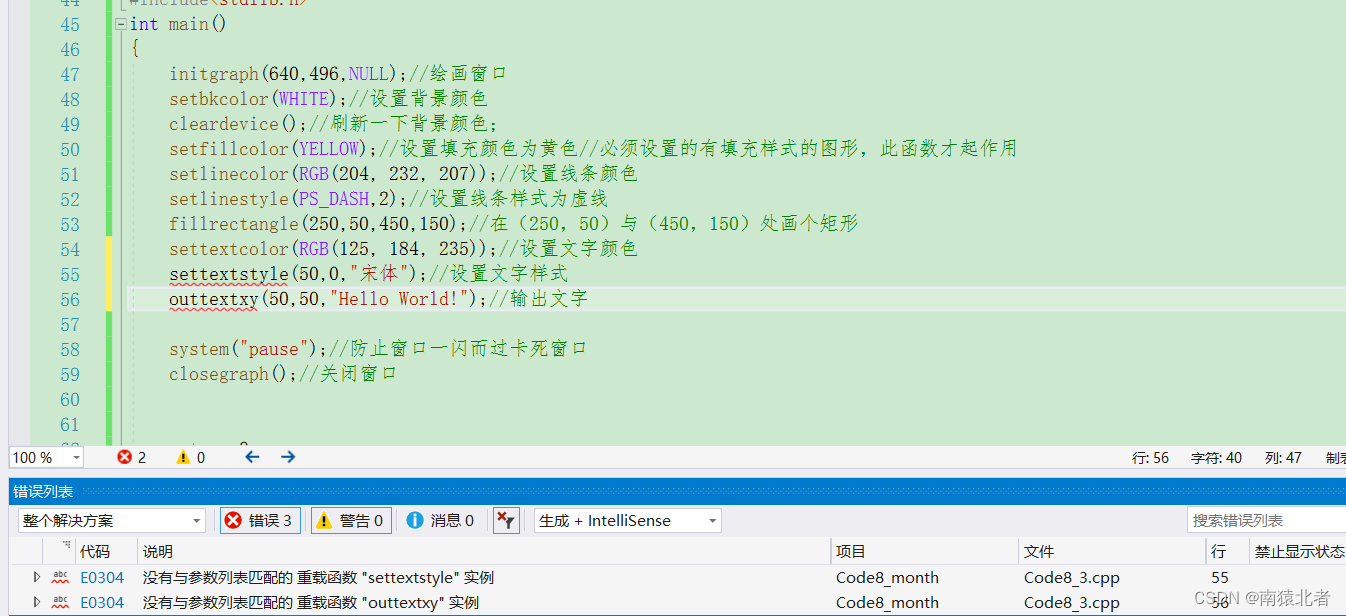Click the setfillcolor(YELLOW) code line
Screen dimensions: 1346x616
(593, 149)
